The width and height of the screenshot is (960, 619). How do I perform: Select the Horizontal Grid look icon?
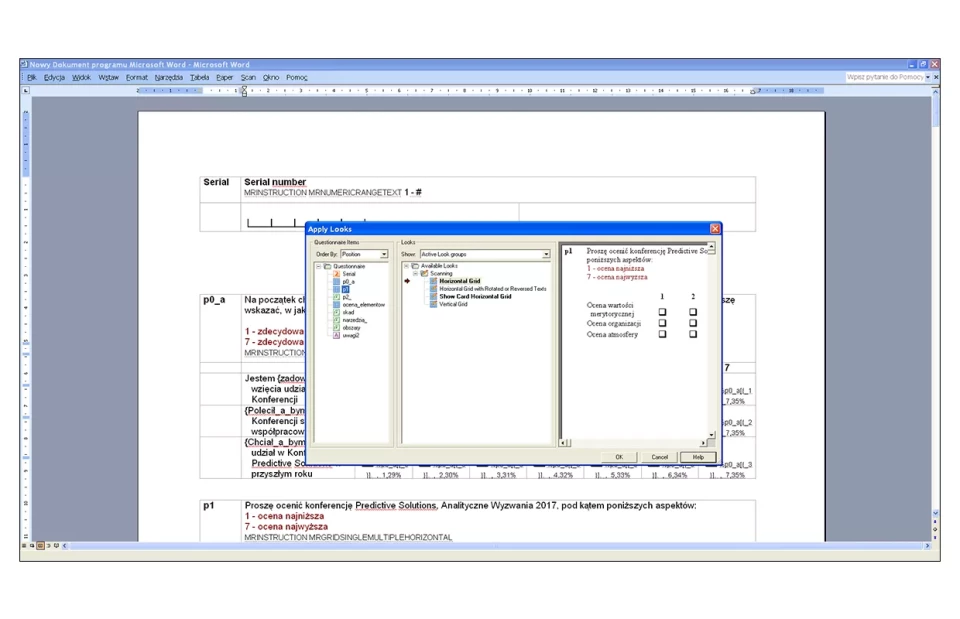click(433, 281)
